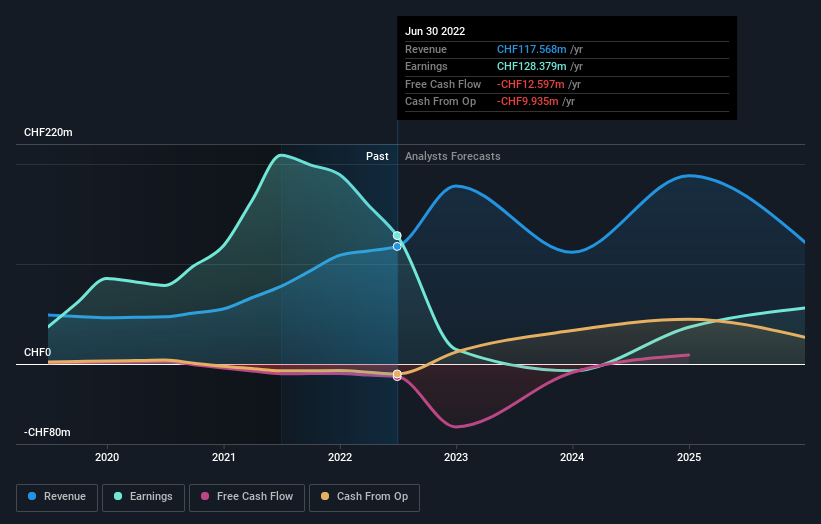Click the Jun 30 2022 tooltip date
The image size is (821, 524).
click(435, 31)
